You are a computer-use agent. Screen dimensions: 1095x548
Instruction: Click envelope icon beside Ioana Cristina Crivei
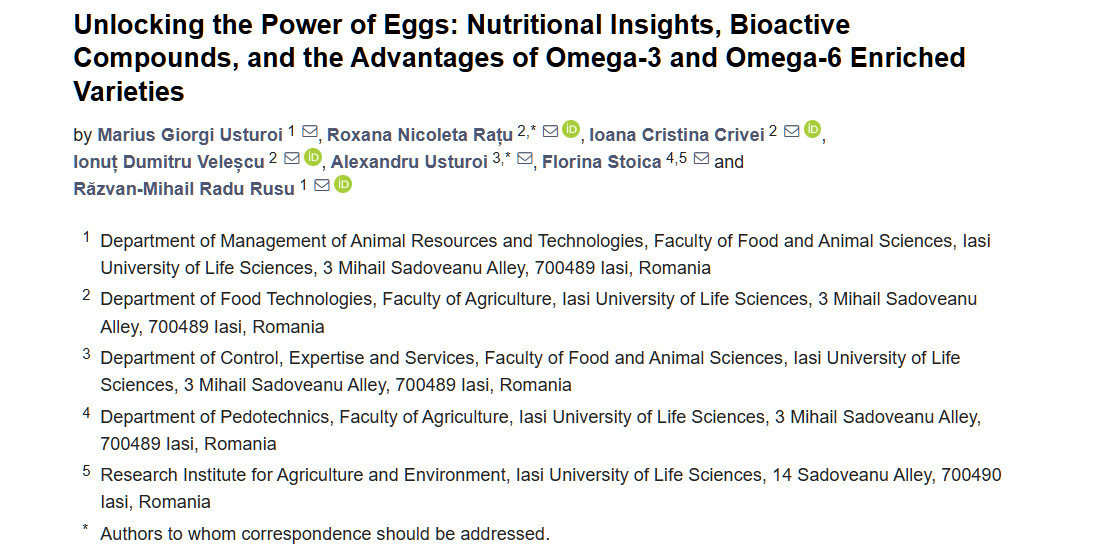tap(792, 132)
